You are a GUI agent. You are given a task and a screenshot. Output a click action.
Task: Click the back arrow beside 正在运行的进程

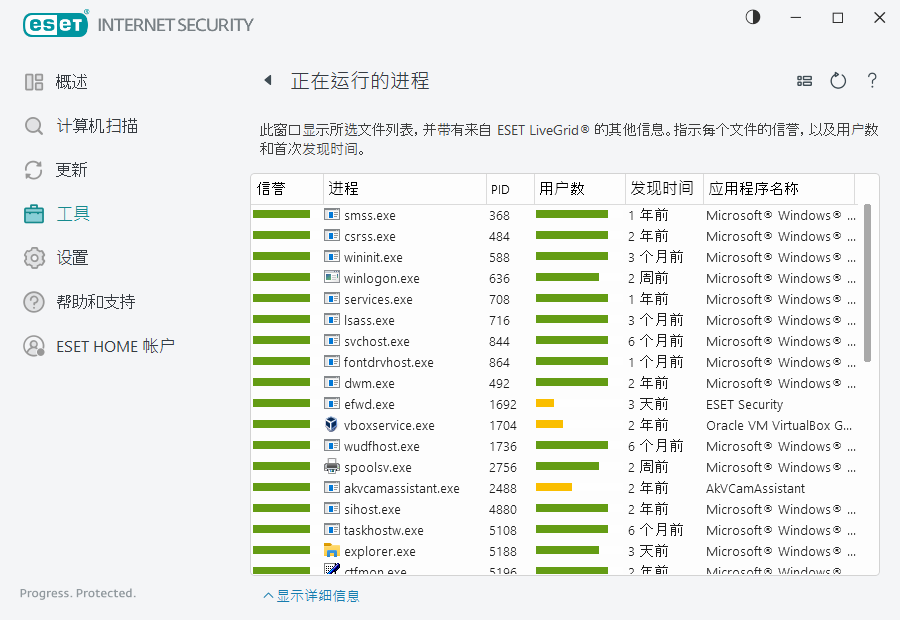(268, 81)
